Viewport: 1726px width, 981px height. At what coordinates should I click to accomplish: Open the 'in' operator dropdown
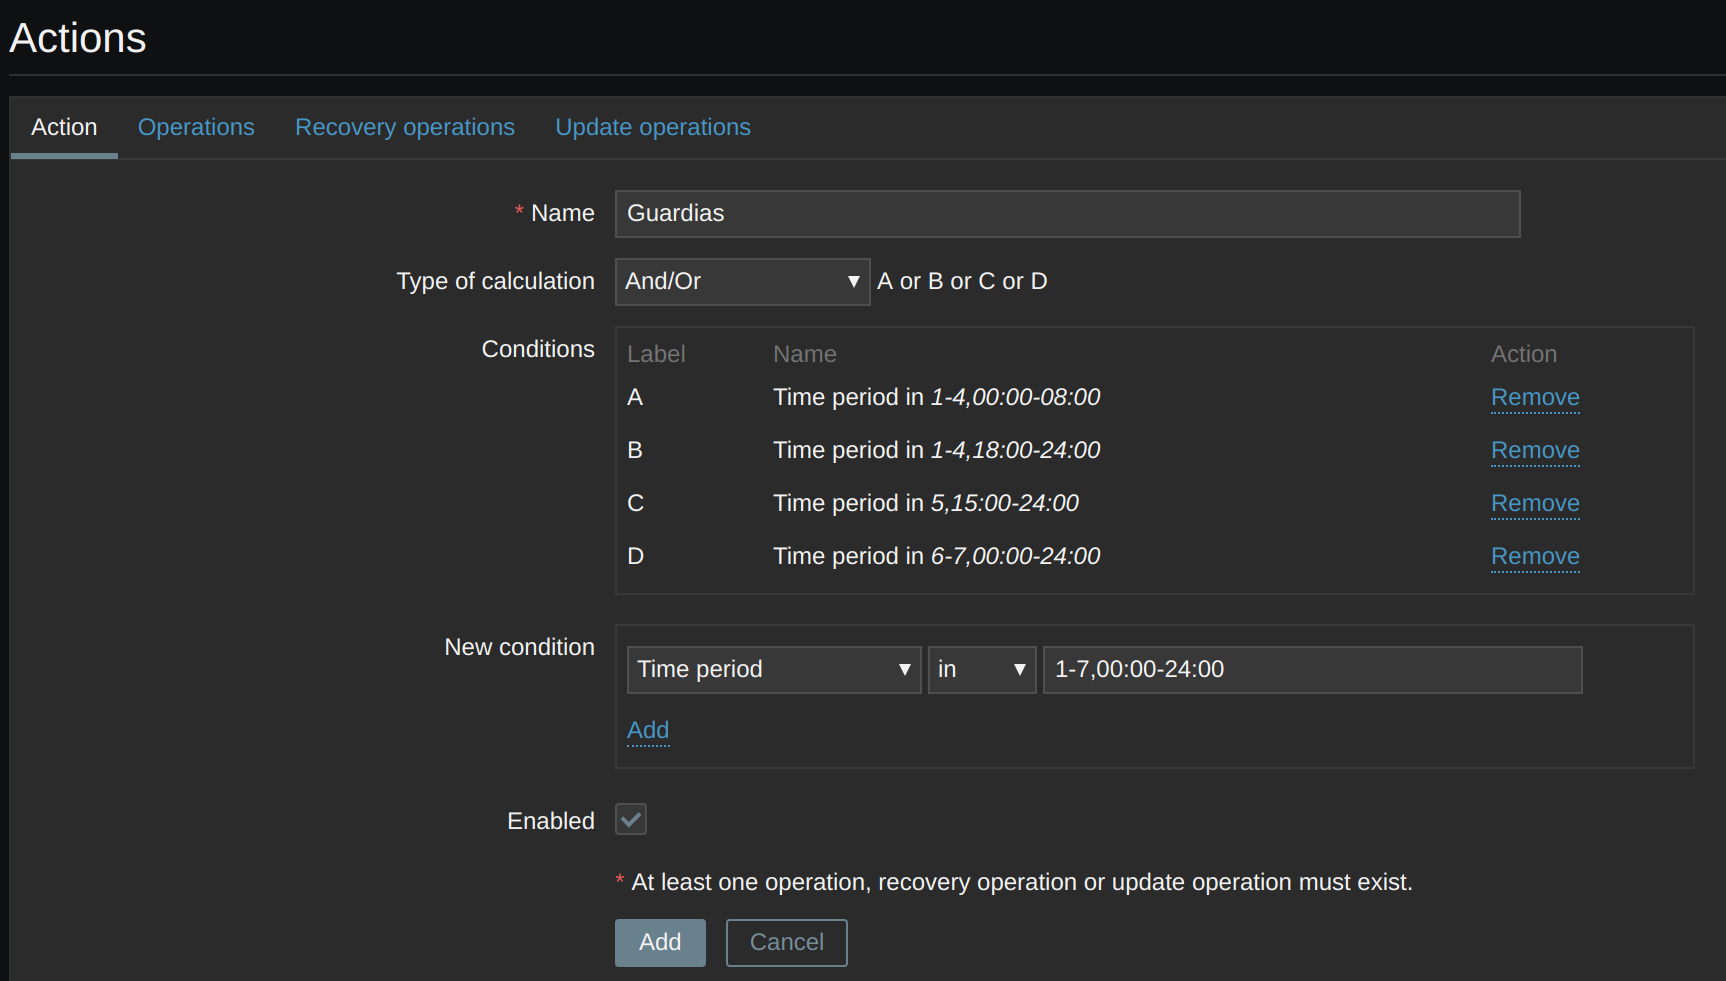pos(980,670)
